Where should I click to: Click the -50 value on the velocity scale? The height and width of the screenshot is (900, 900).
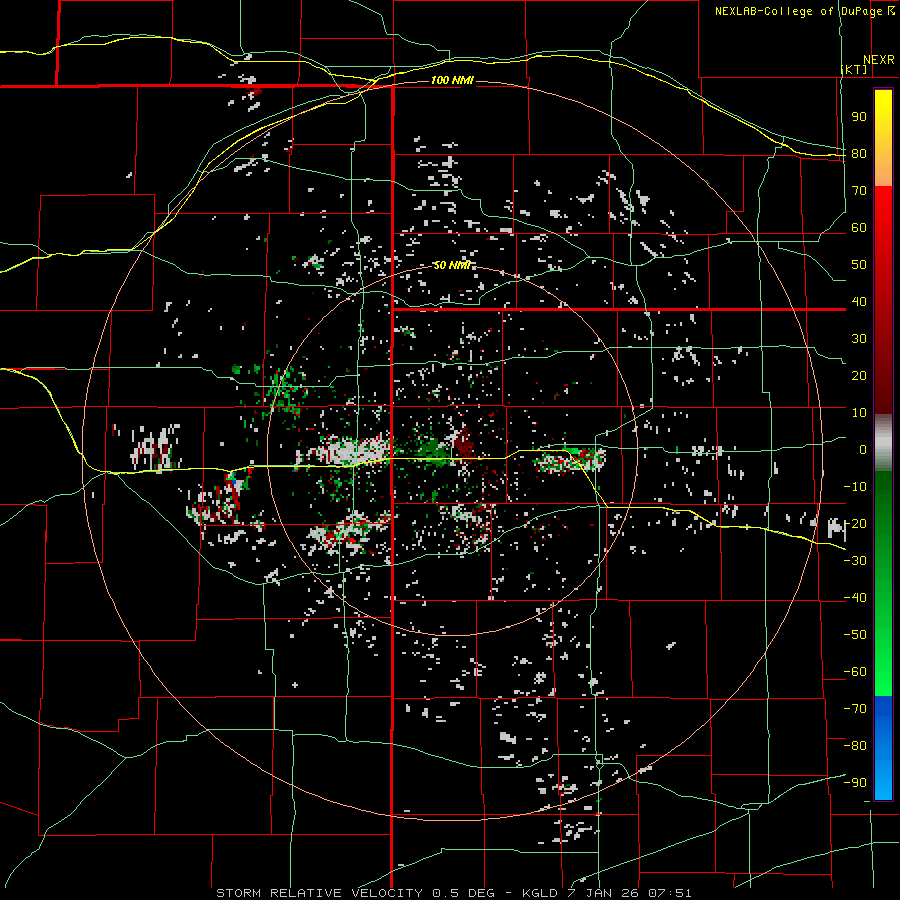click(855, 635)
